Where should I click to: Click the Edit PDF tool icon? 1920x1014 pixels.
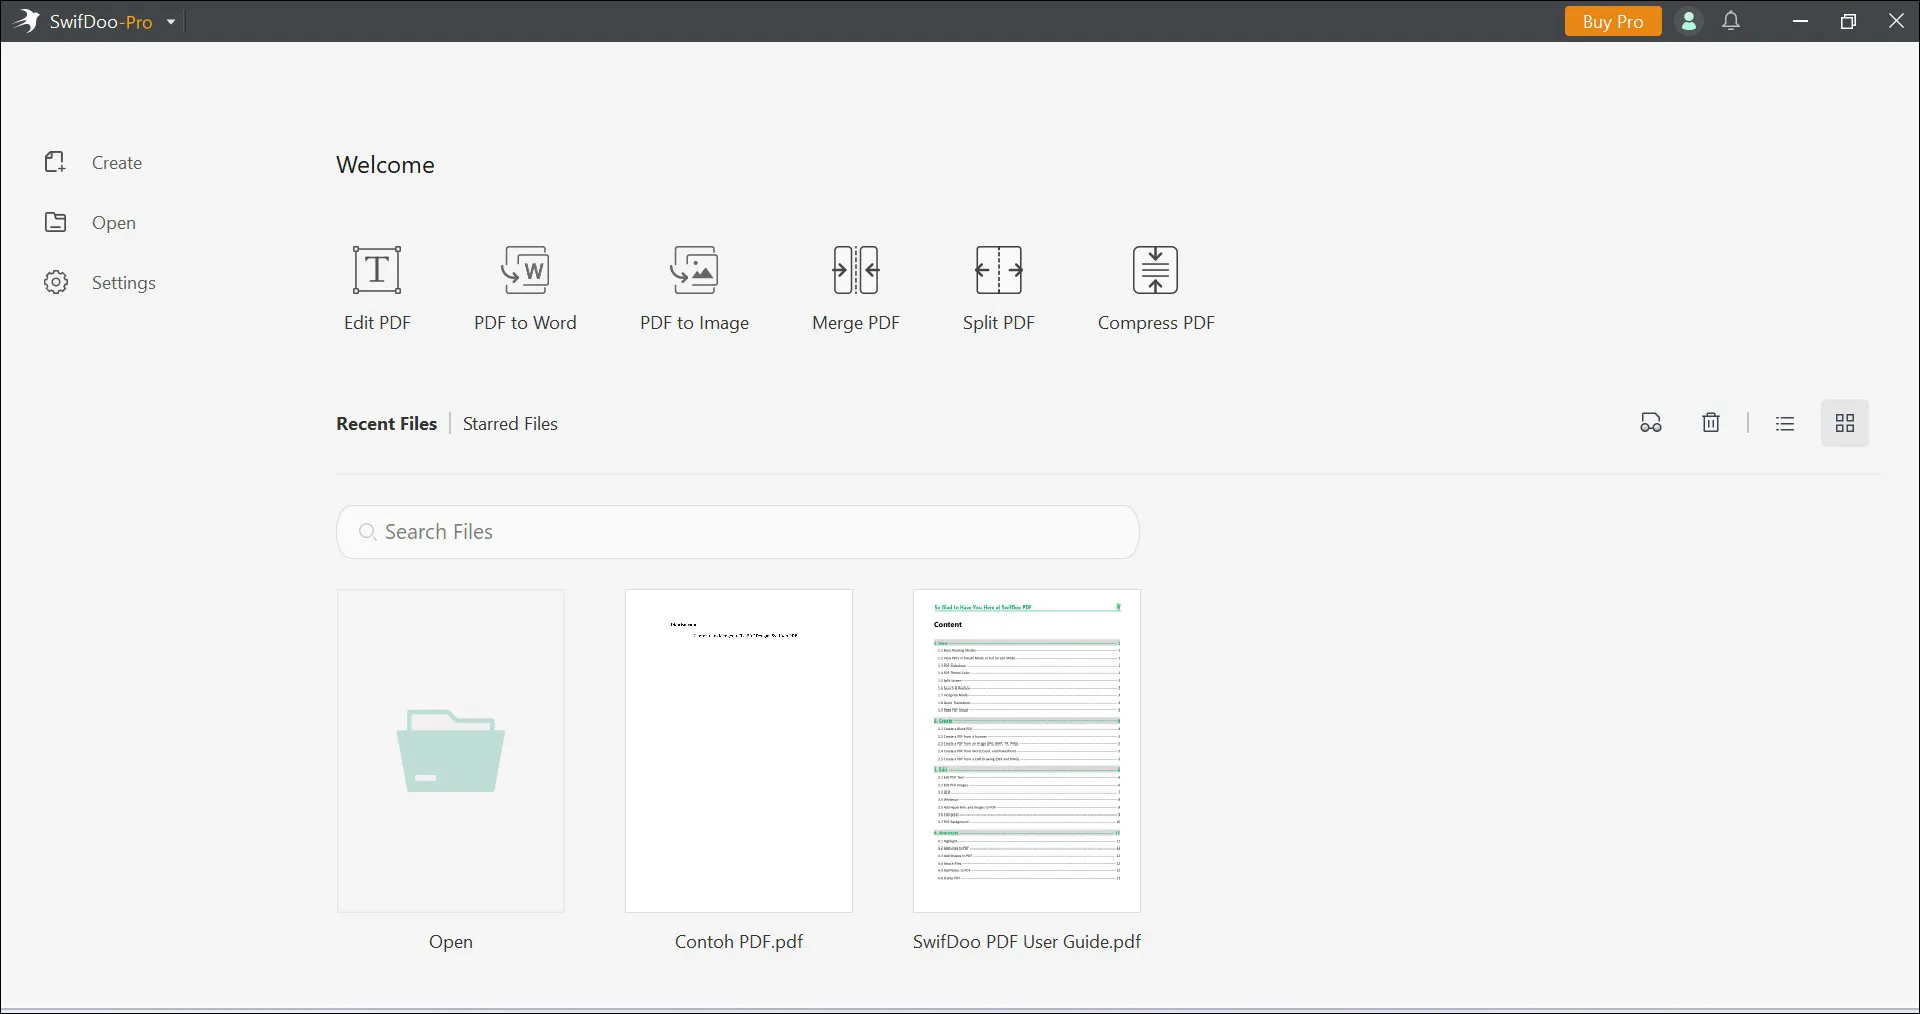pos(377,270)
